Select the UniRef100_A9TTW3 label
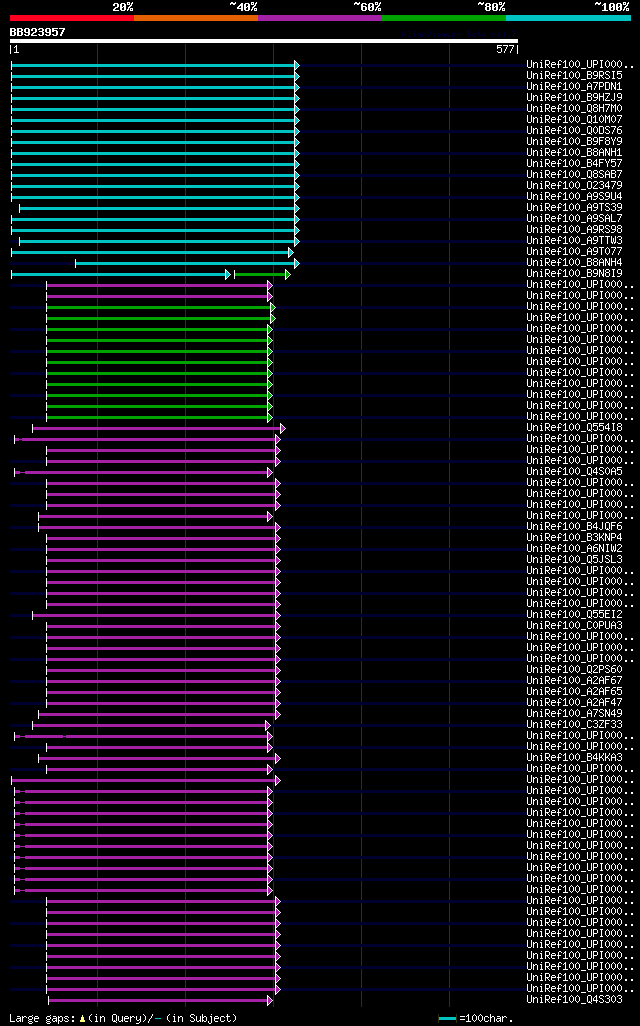Viewport: 640px width, 1026px height. [574, 241]
